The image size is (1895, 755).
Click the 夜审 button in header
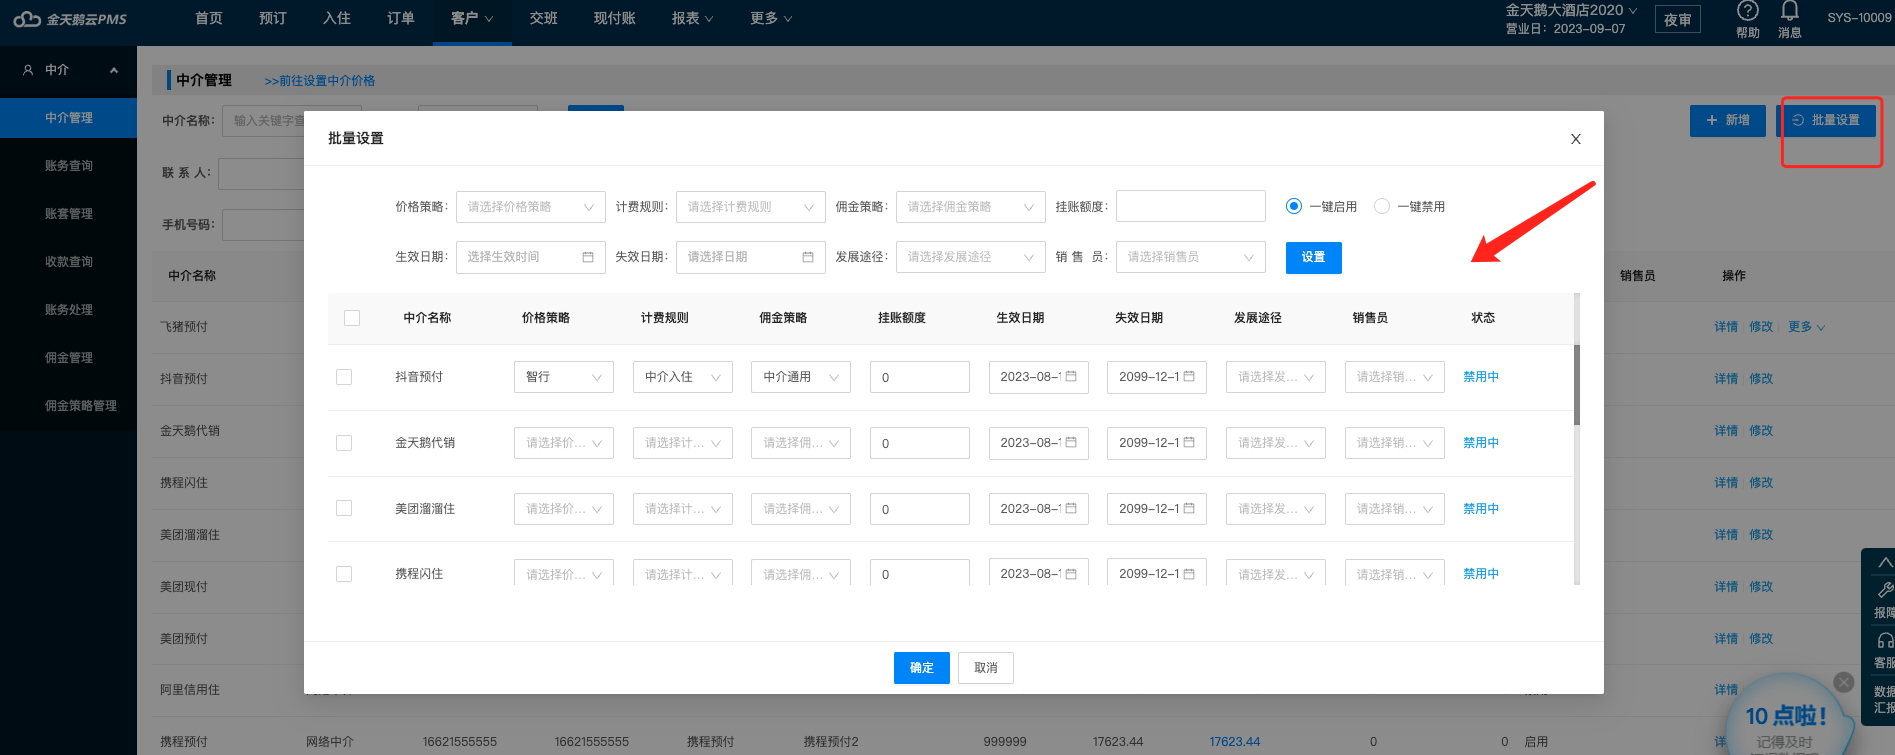click(x=1678, y=20)
